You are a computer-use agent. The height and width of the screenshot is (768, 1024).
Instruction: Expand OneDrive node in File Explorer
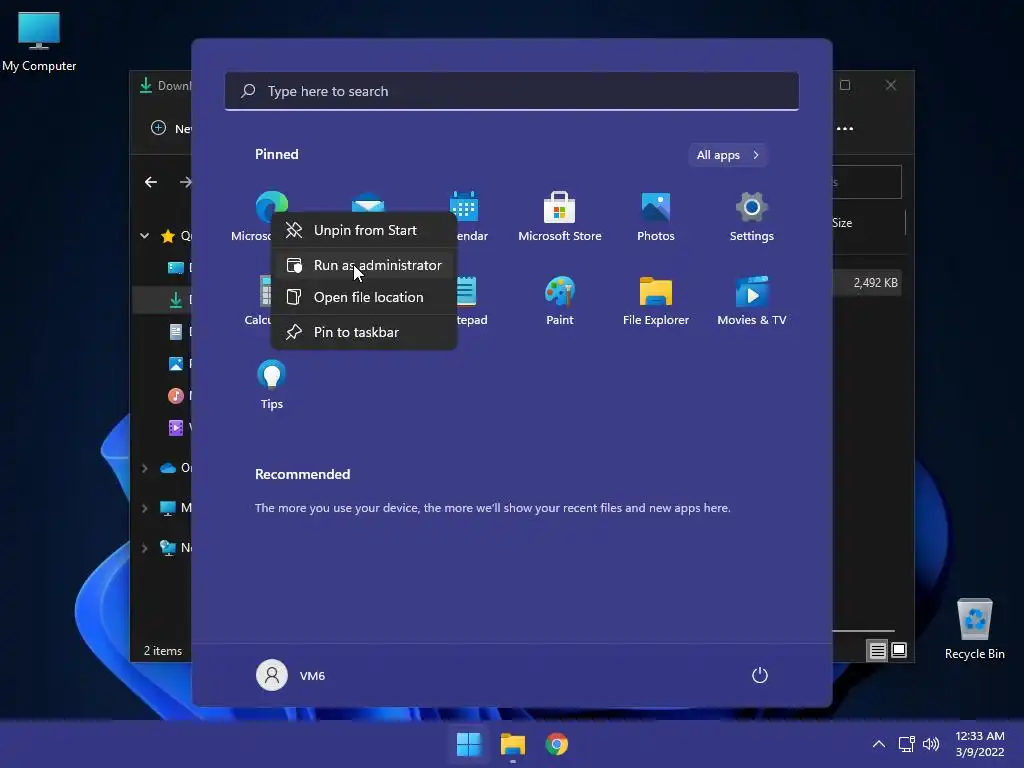144,468
